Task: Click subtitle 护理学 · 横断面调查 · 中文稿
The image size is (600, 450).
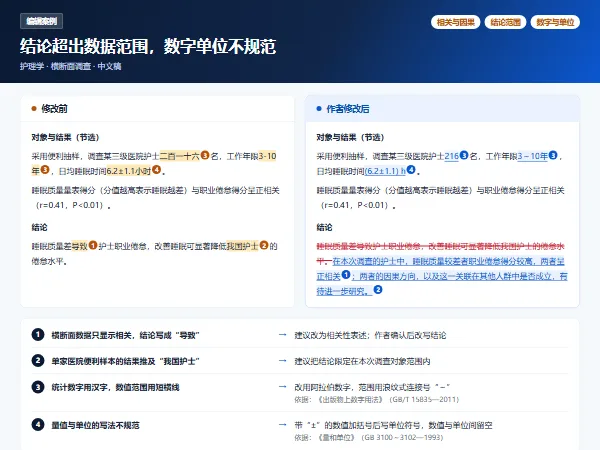Action: (x=70, y=66)
